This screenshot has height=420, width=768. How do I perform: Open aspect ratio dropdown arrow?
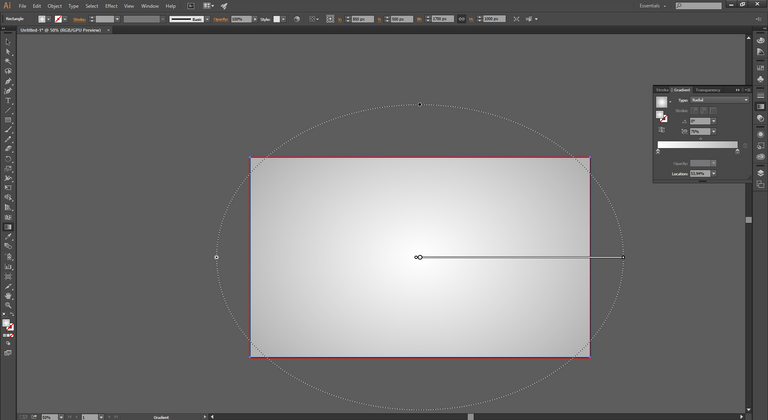pos(714,131)
